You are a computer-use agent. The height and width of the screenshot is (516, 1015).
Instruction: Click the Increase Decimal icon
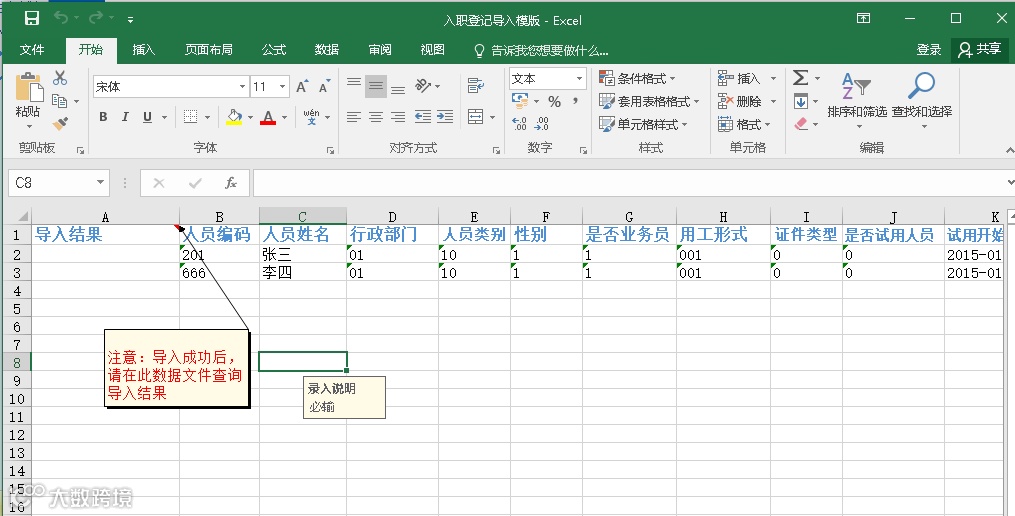click(x=519, y=124)
